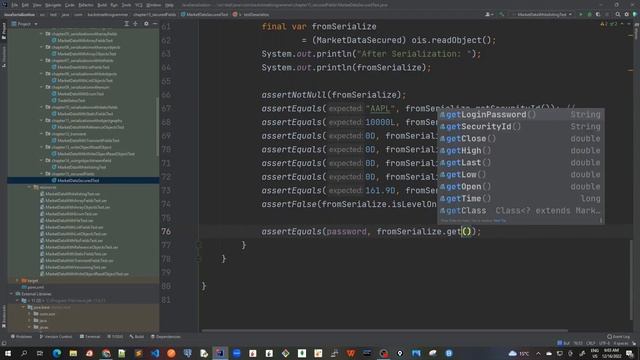Open the Build menu
Image resolution: width=640 pixels, height=360 pixels.
[102, 5]
